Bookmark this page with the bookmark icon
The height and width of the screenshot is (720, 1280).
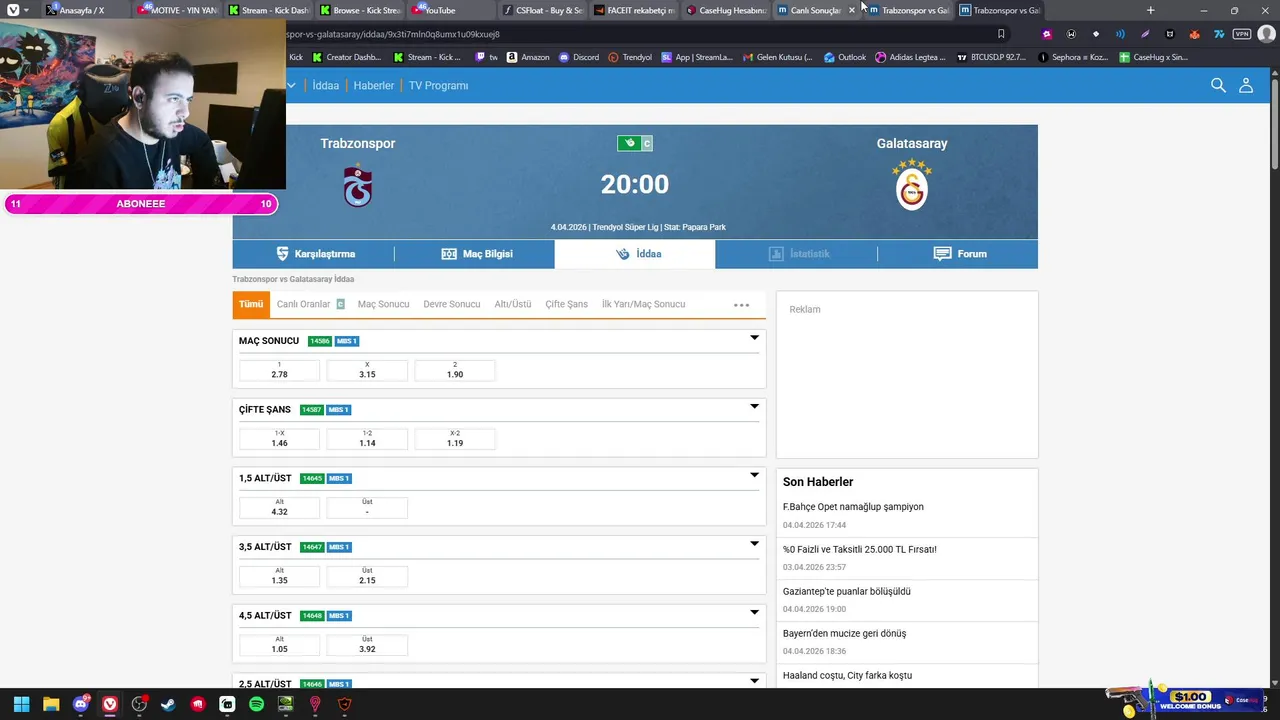[1001, 34]
